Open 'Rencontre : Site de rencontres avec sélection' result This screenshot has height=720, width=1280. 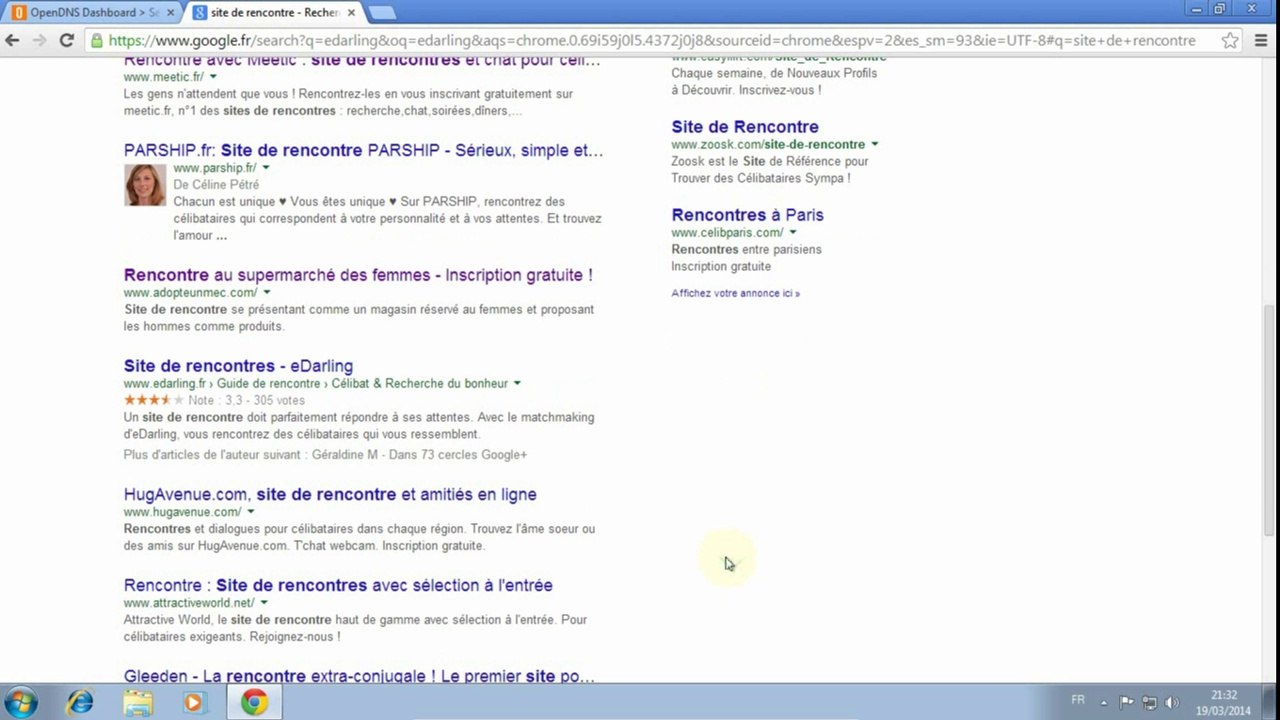338,585
